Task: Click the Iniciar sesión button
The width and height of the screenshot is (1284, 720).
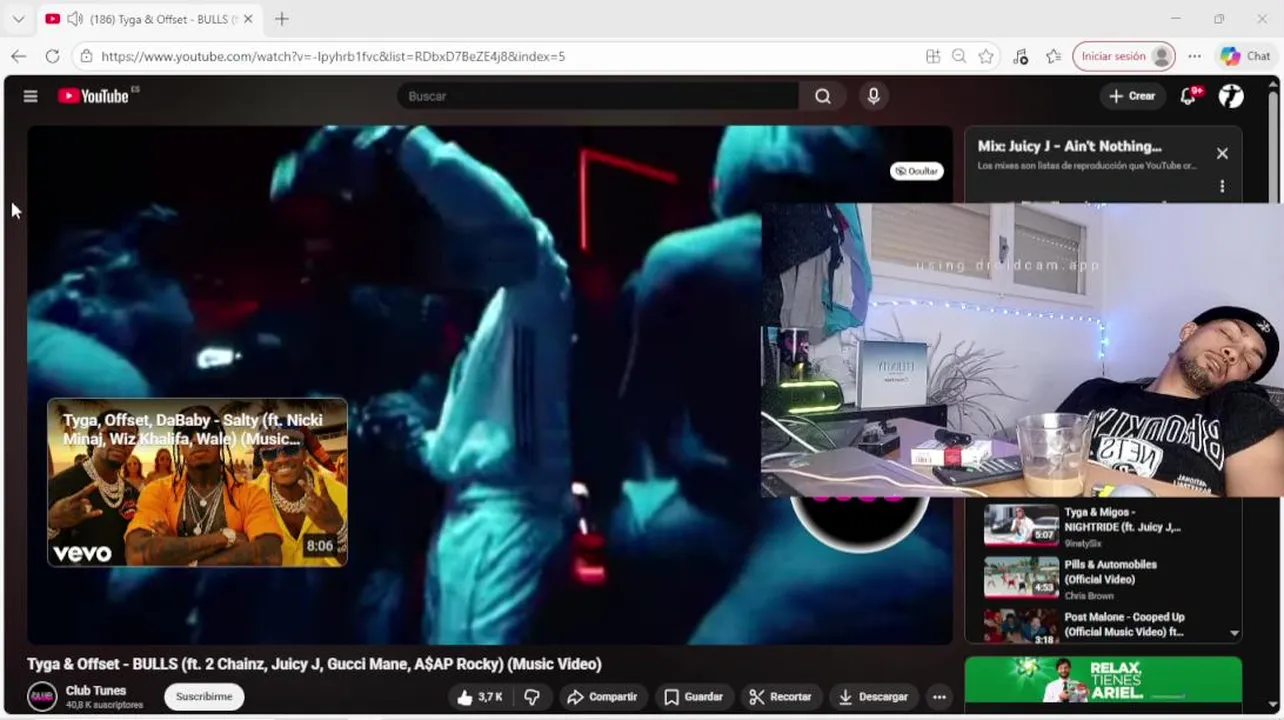Action: click(x=1123, y=56)
